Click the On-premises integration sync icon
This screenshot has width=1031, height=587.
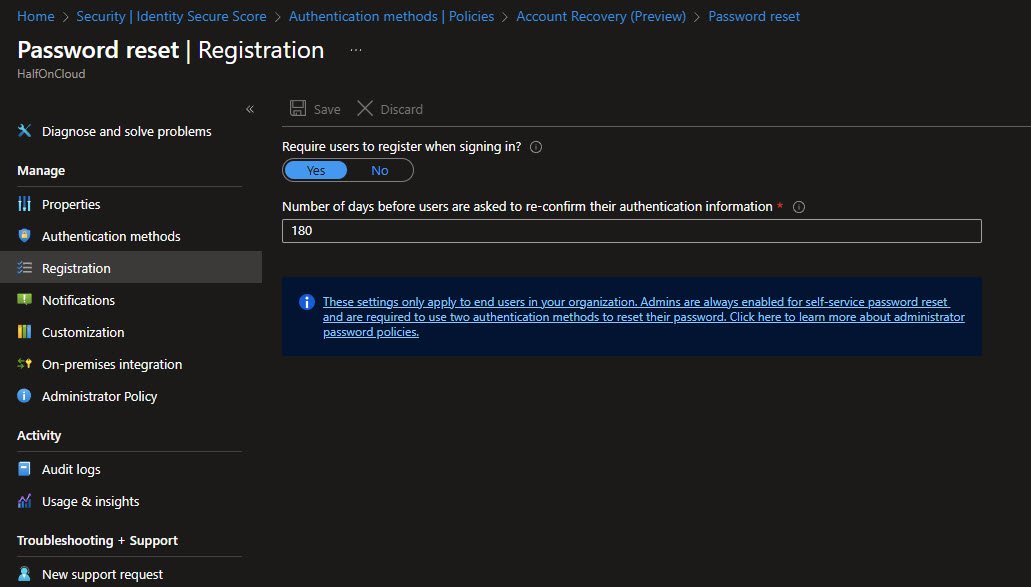tap(25, 364)
